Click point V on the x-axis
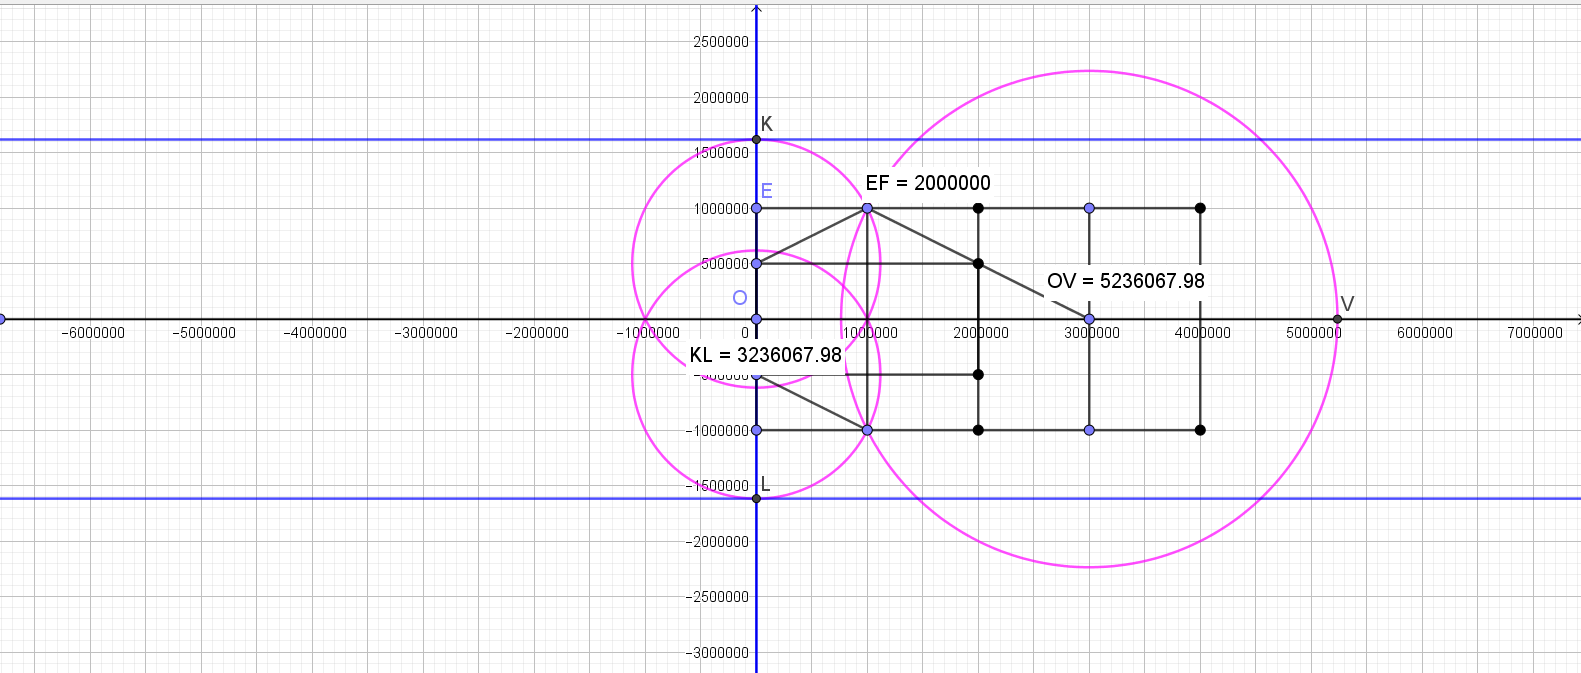The height and width of the screenshot is (673, 1581). pyautogui.click(x=1337, y=319)
